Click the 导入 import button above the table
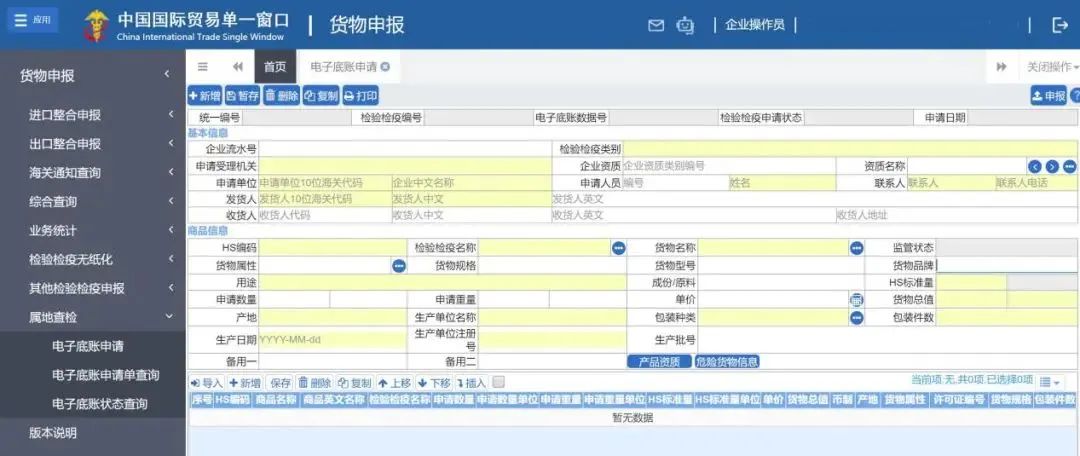 tap(206, 383)
